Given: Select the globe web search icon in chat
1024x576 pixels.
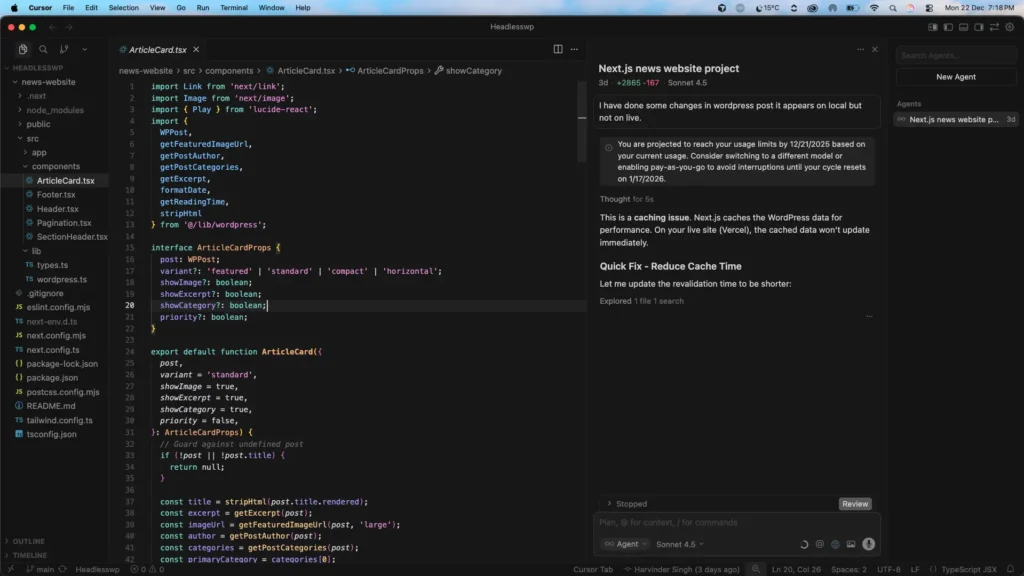Looking at the screenshot, I should click(x=836, y=544).
